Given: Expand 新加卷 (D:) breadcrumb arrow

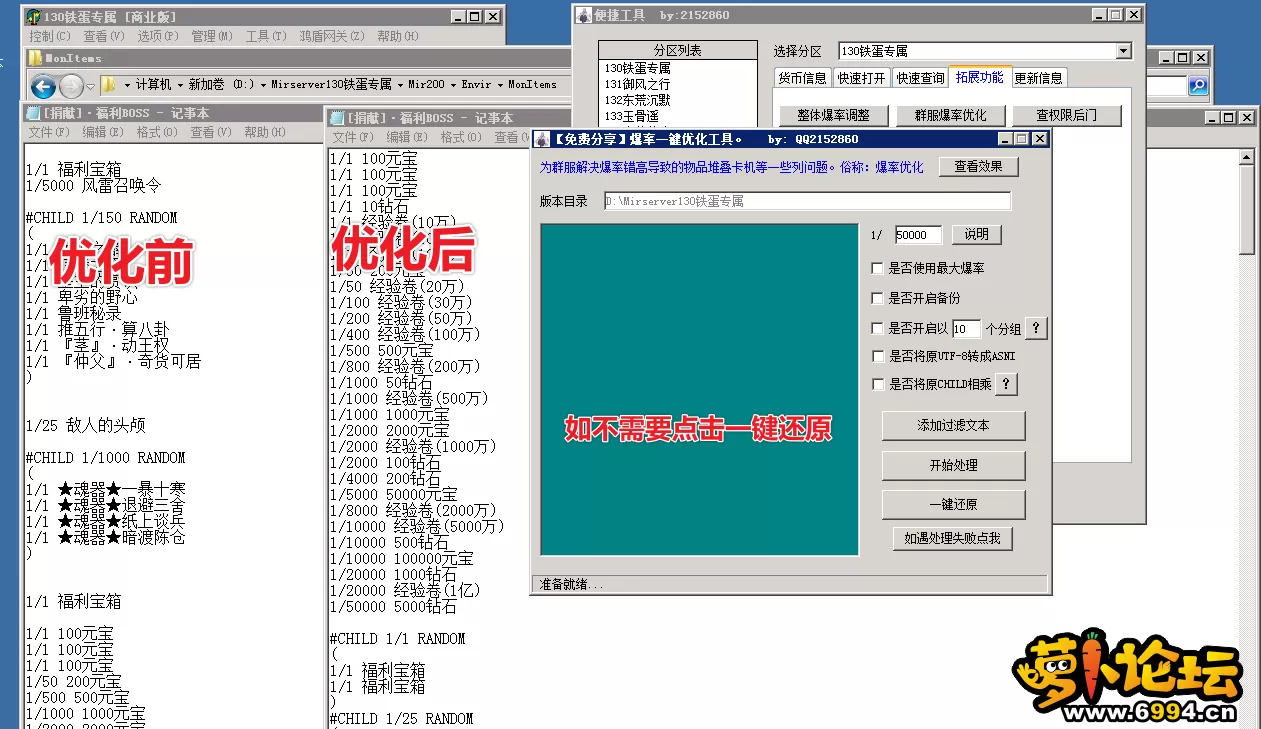Looking at the screenshot, I should [x=262, y=85].
